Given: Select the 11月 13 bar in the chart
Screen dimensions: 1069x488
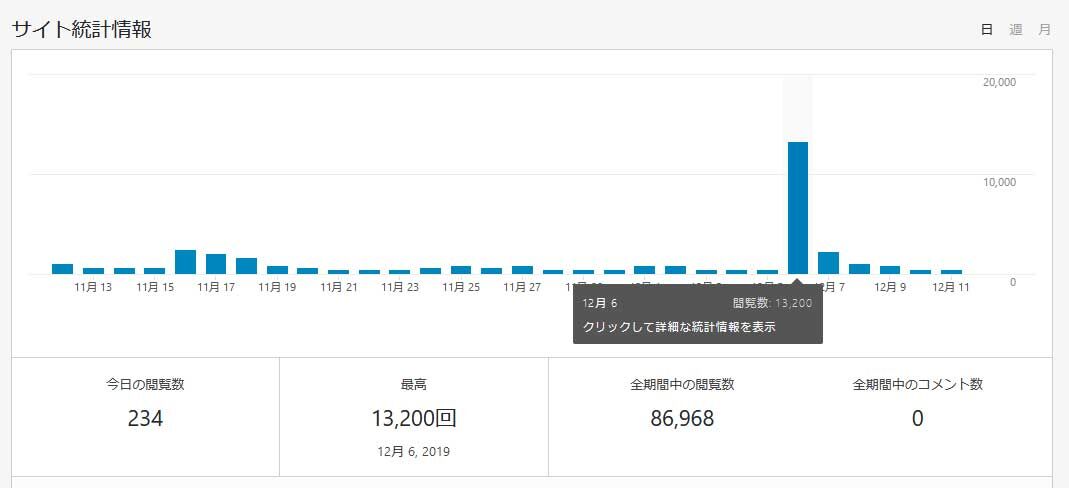Looking at the screenshot, I should 93,271.
